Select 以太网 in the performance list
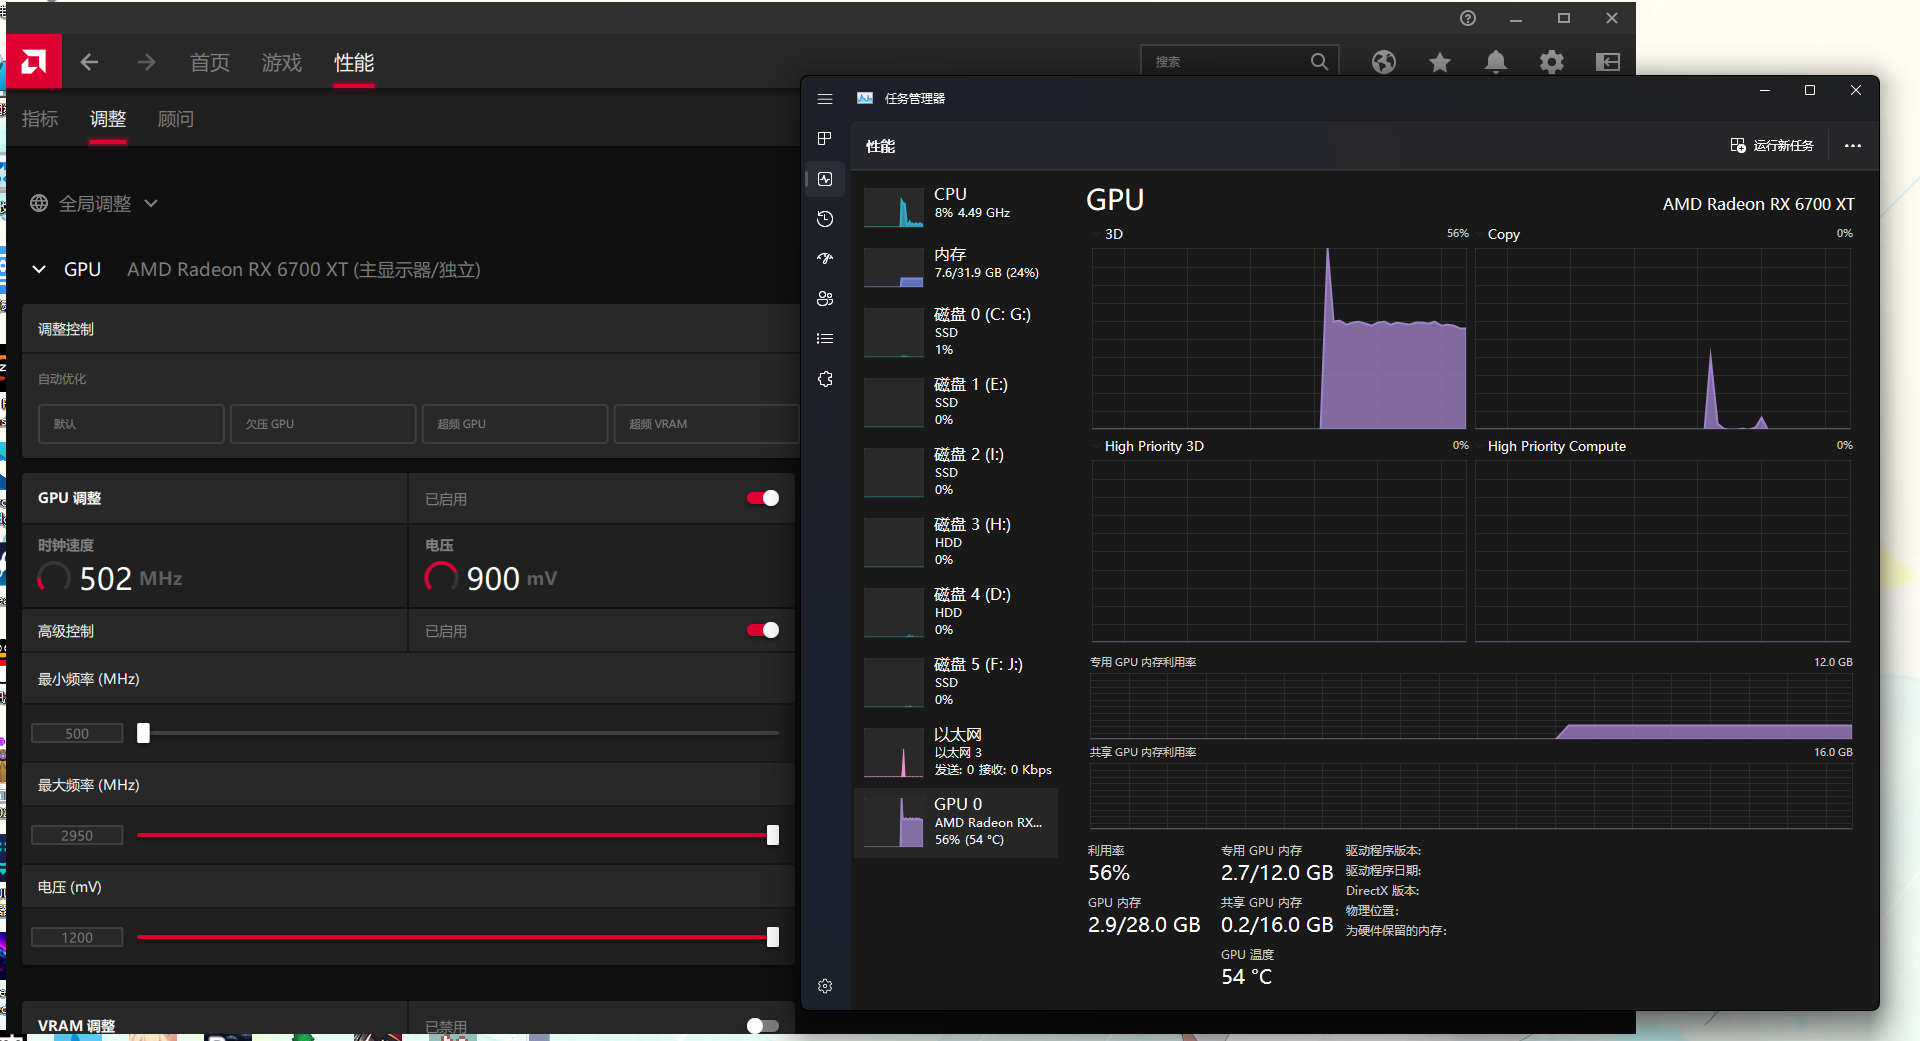The width and height of the screenshot is (1920, 1041). coord(956,753)
